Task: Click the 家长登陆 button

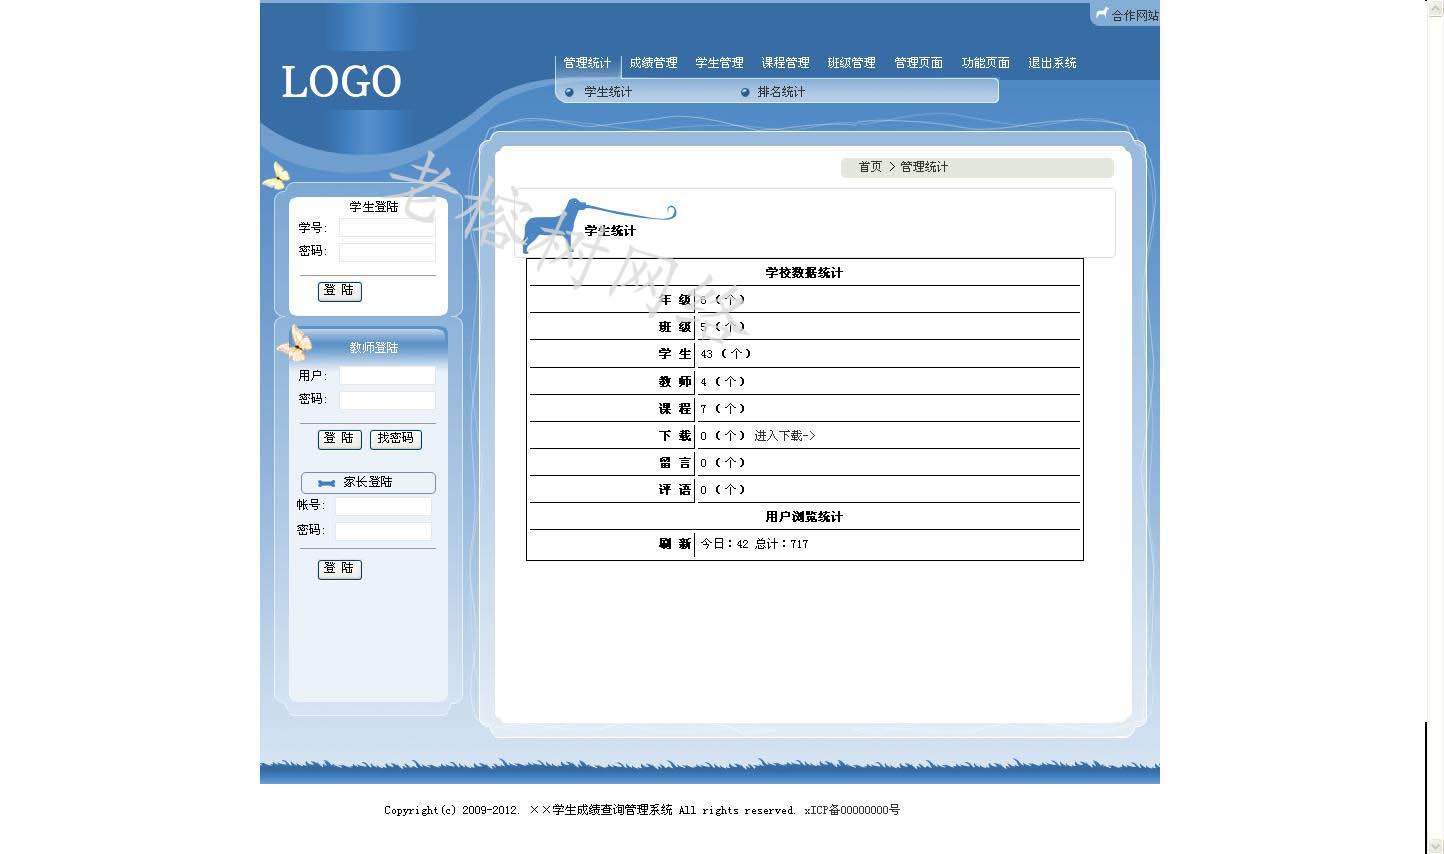Action: [x=368, y=483]
